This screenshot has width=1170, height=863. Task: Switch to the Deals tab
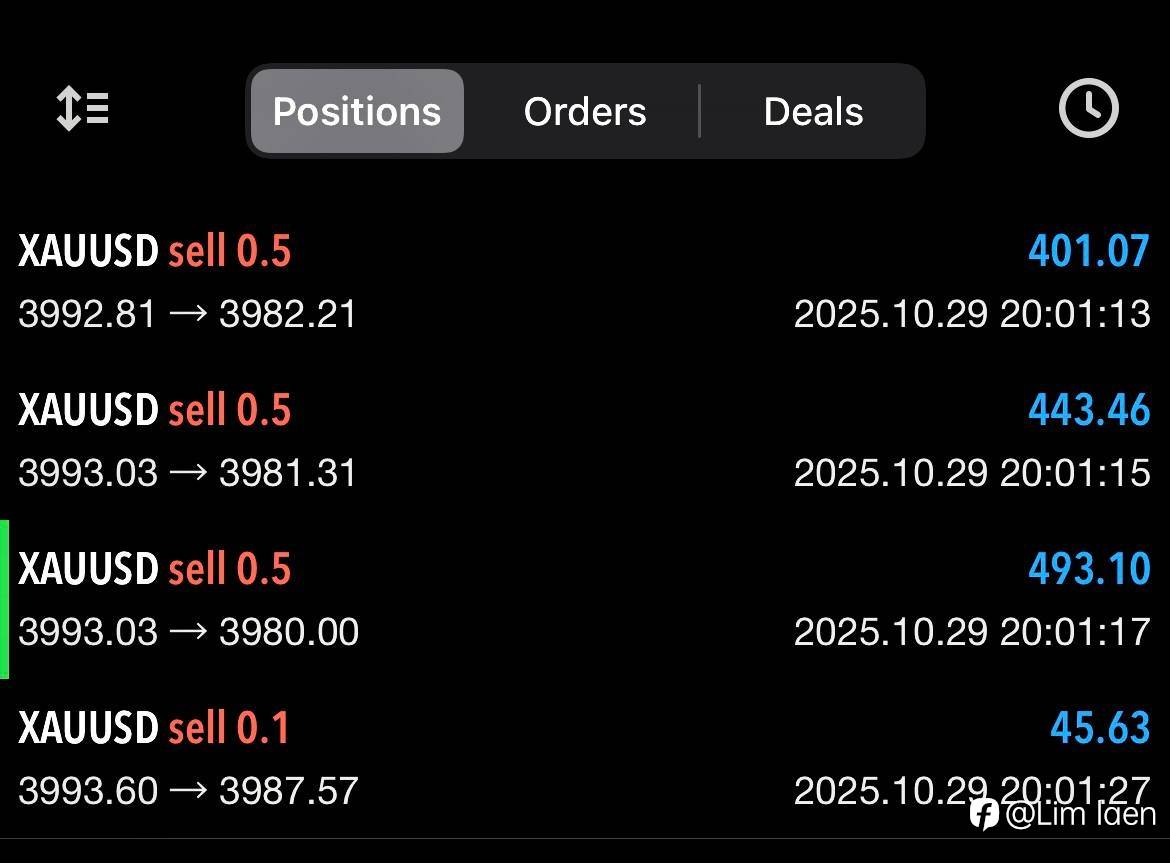point(813,111)
